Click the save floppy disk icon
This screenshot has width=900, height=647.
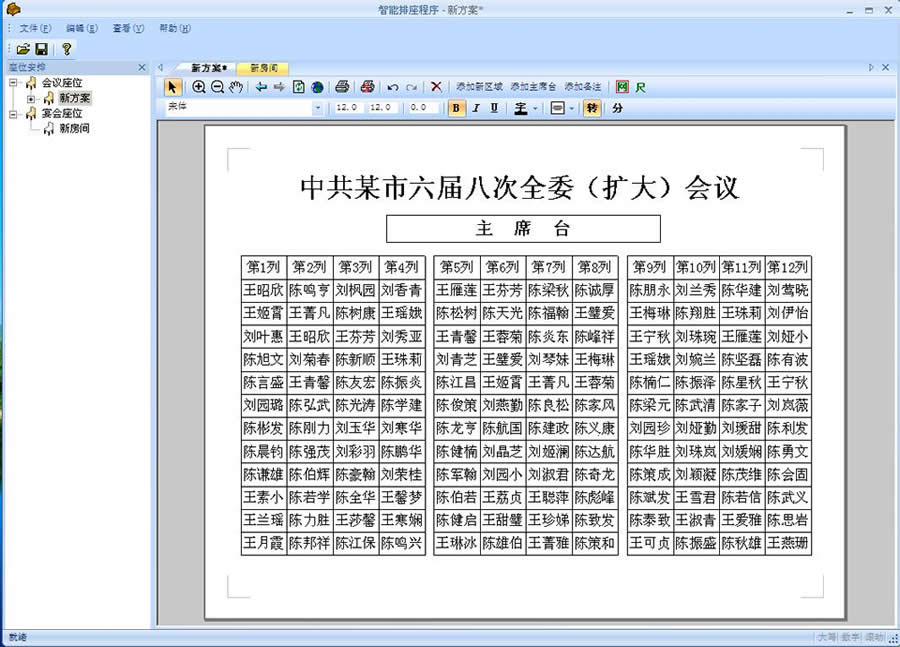pyautogui.click(x=41, y=48)
